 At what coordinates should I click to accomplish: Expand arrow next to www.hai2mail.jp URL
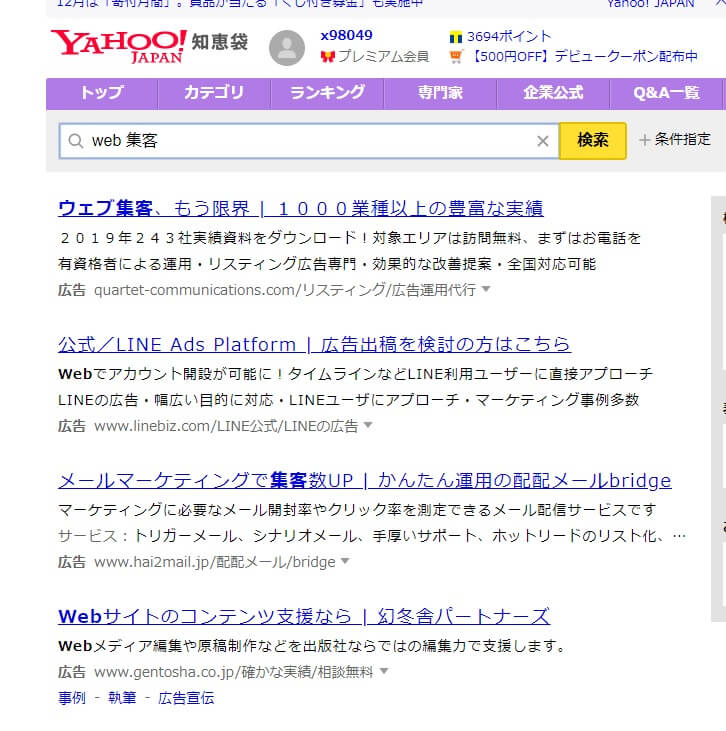[x=345, y=561]
